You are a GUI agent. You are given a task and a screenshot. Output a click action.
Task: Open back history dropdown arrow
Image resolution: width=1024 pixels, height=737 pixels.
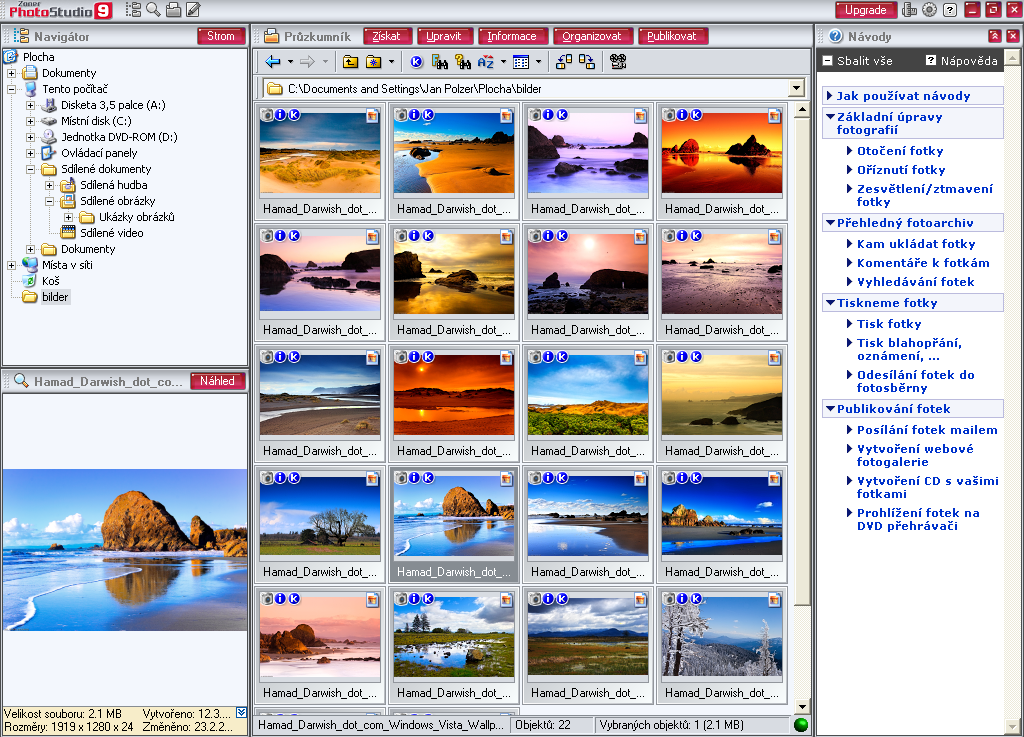click(x=291, y=62)
